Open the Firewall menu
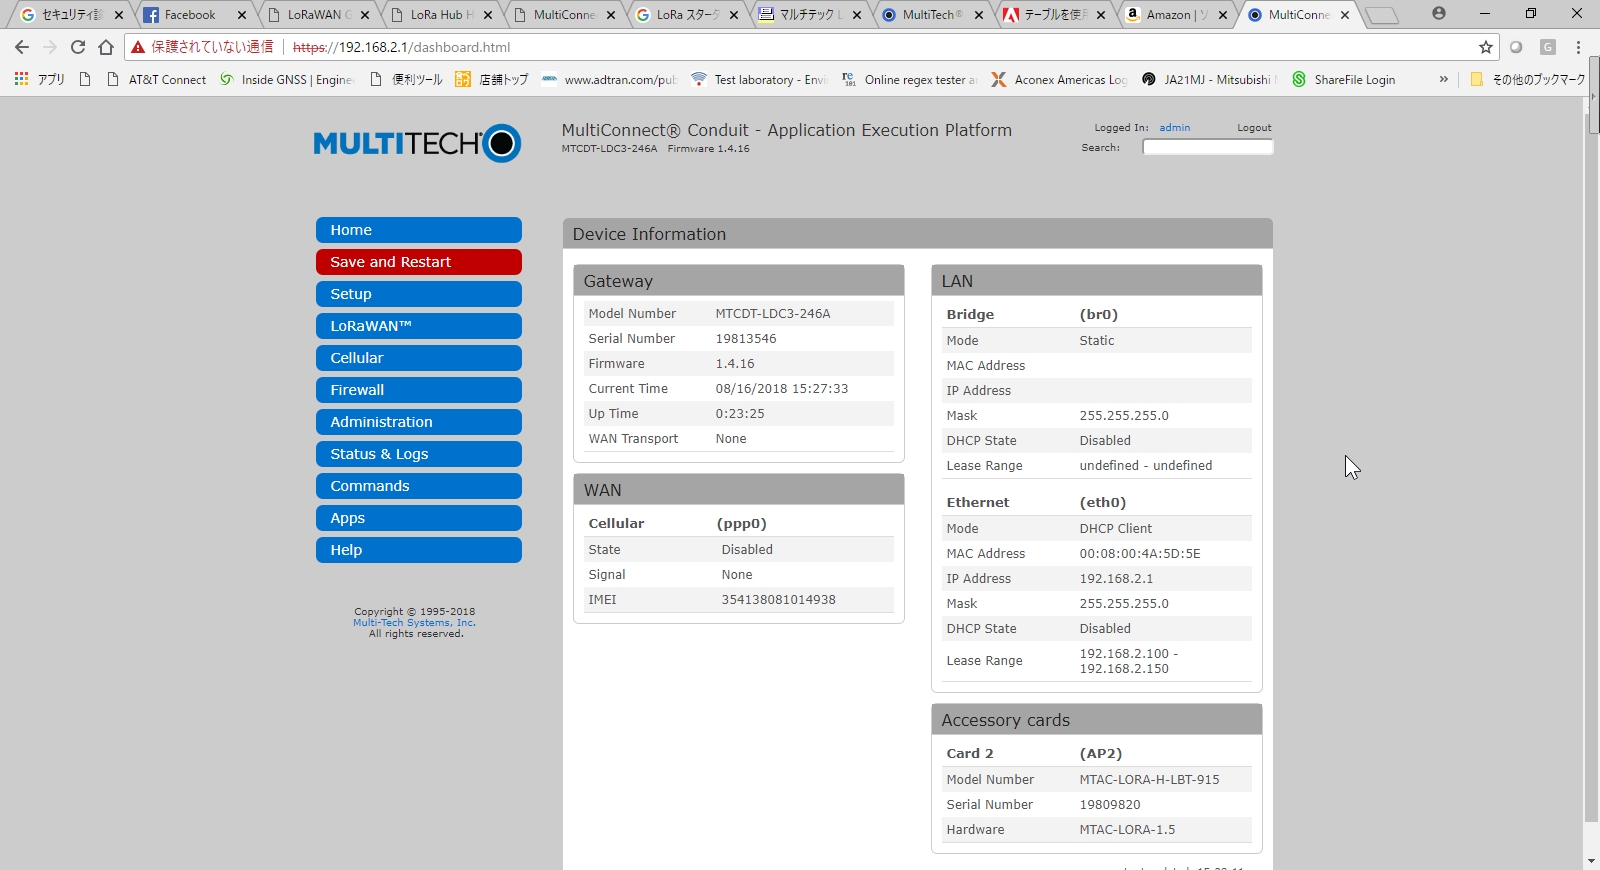The image size is (1600, 870). pos(418,390)
